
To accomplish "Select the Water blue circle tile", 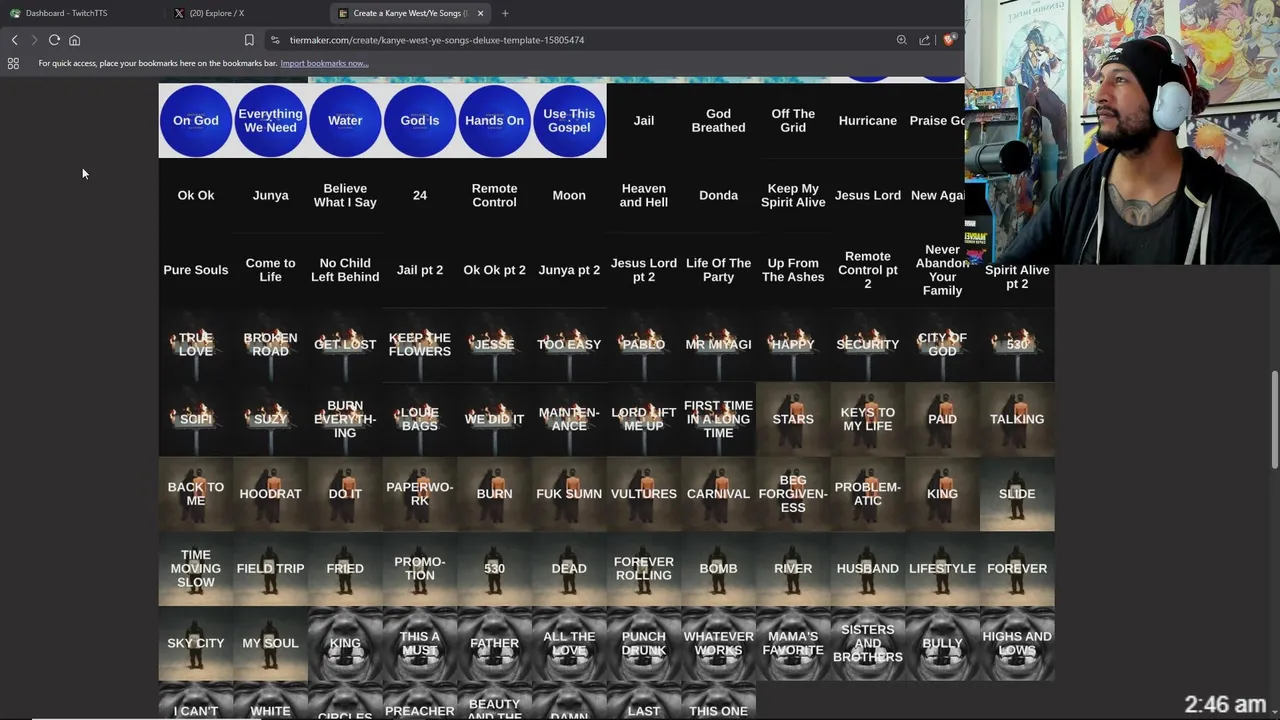I will click(x=345, y=120).
